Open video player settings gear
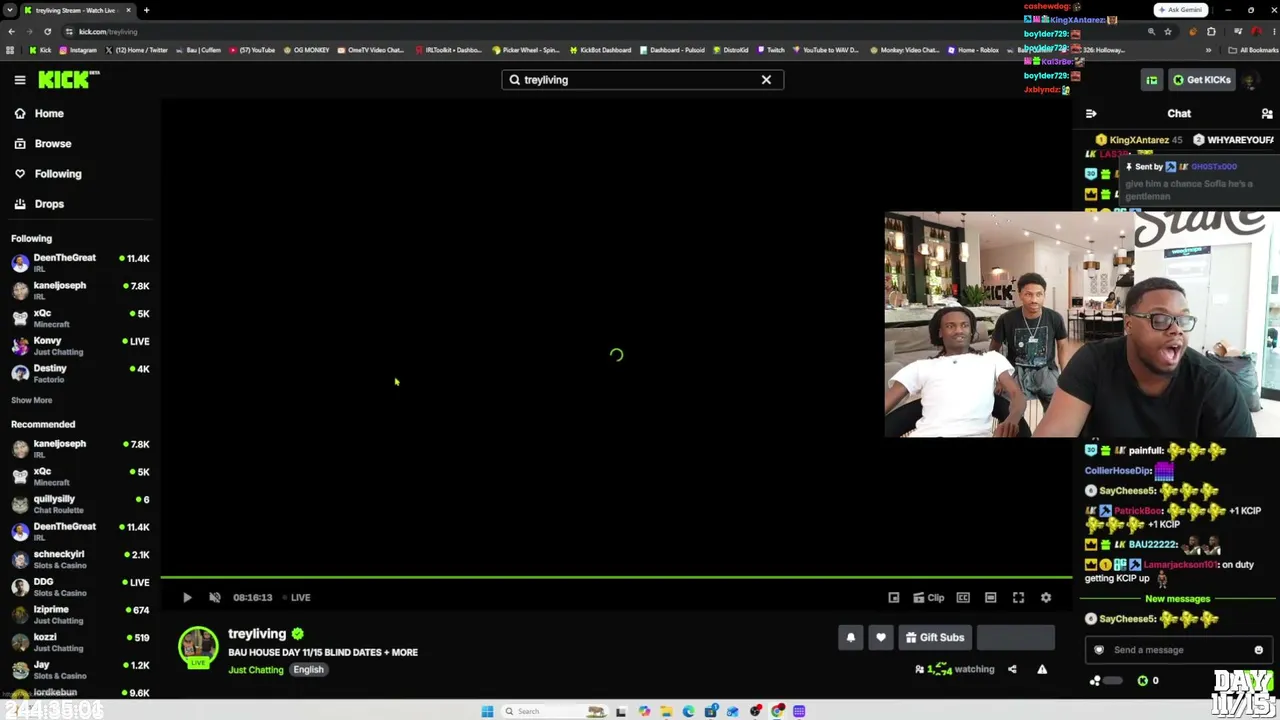Screen dimensions: 1280x720 click(1046, 598)
